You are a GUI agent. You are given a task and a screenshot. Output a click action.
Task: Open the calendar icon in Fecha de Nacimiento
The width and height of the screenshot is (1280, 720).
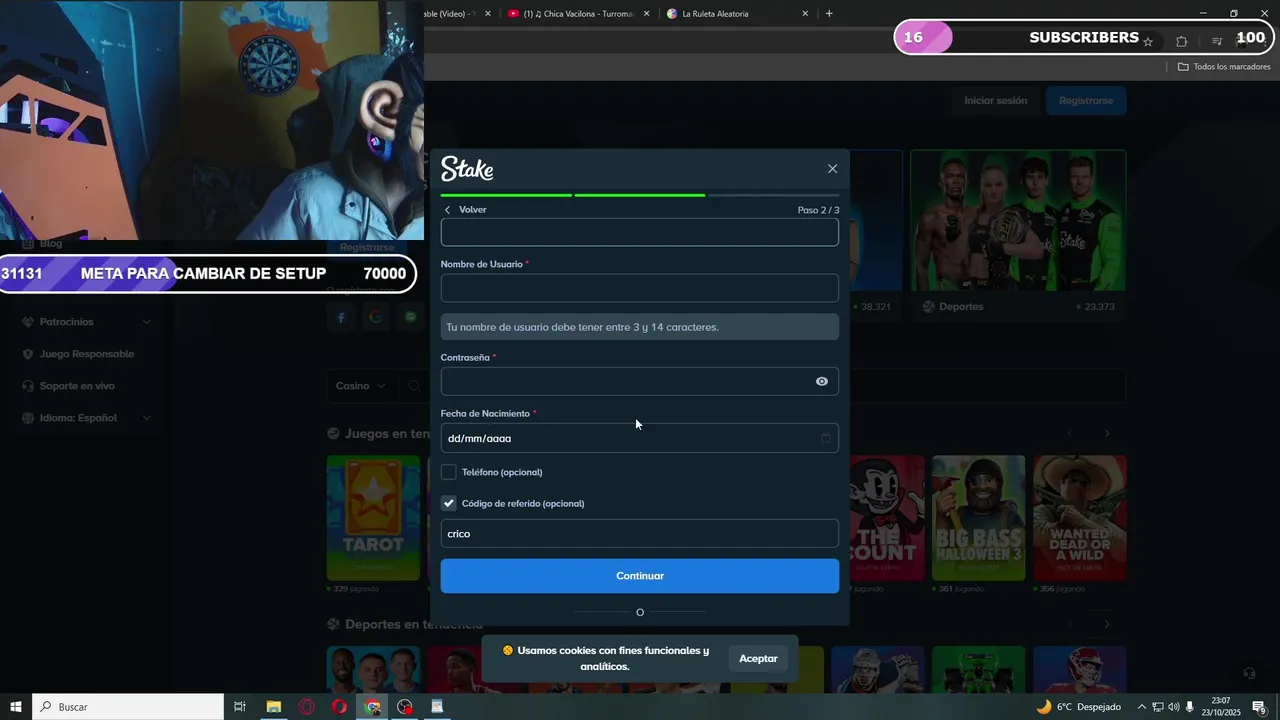[826, 438]
